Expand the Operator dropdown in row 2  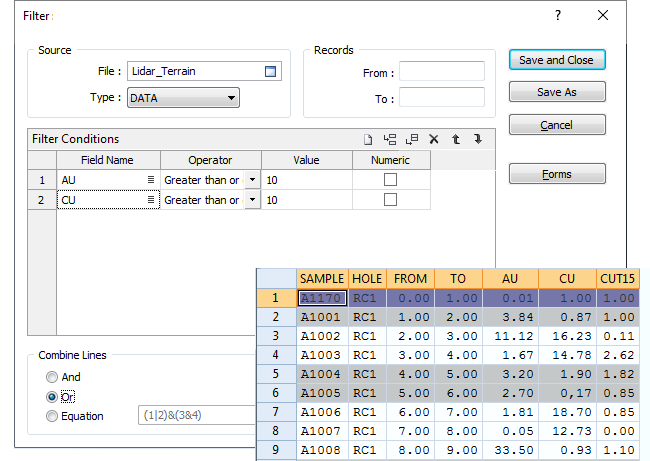pyautogui.click(x=252, y=200)
